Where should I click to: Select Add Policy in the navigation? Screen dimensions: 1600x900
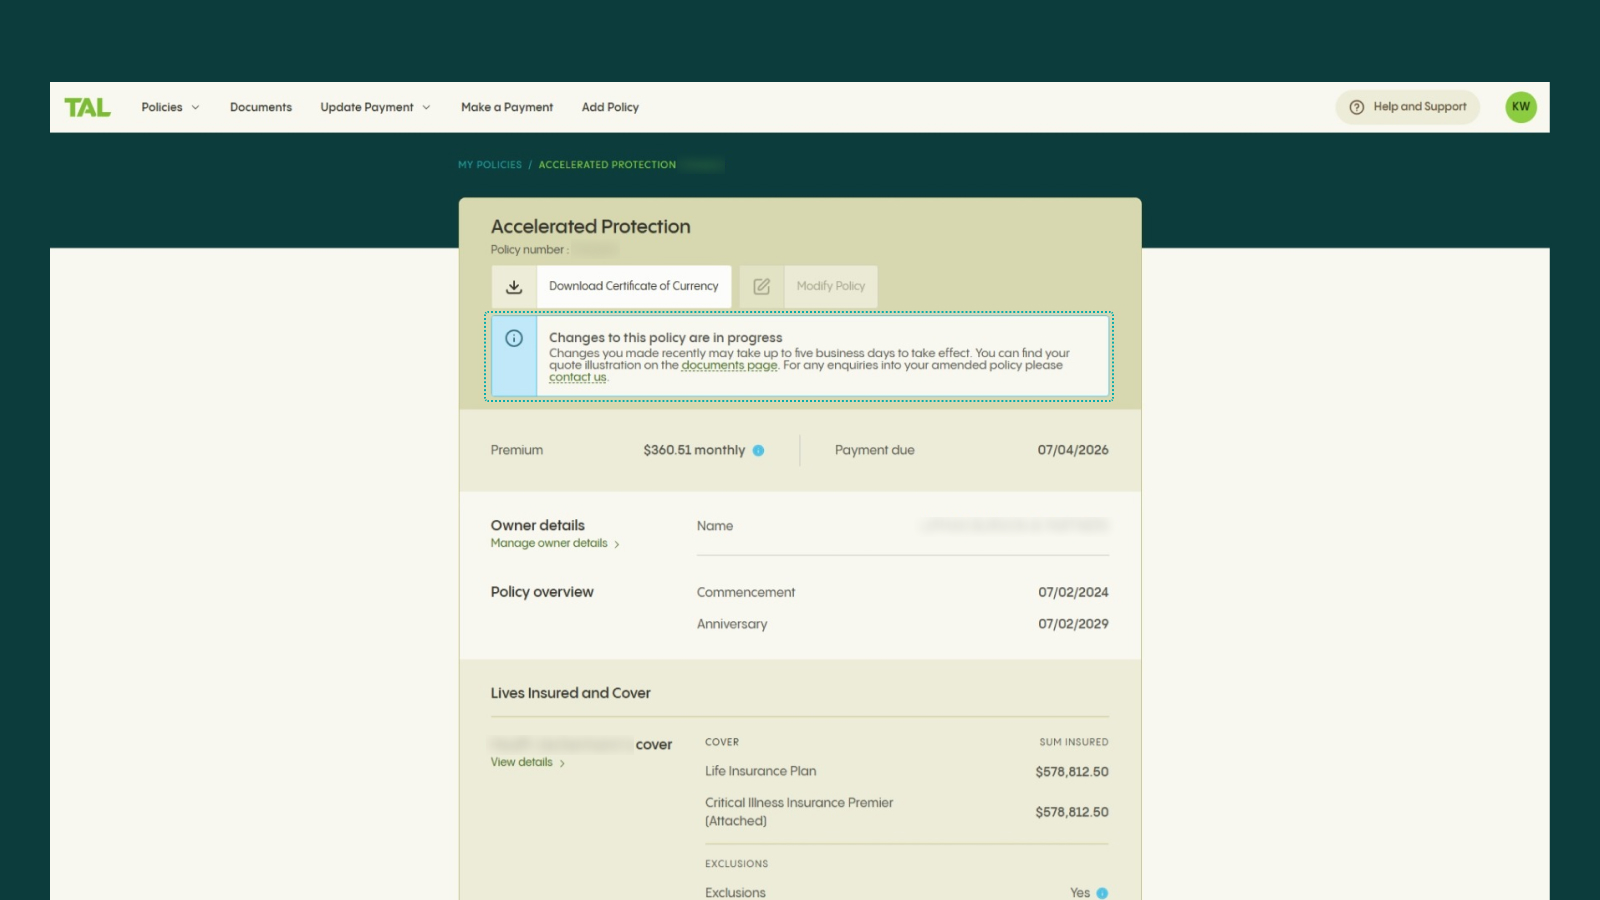tap(610, 107)
